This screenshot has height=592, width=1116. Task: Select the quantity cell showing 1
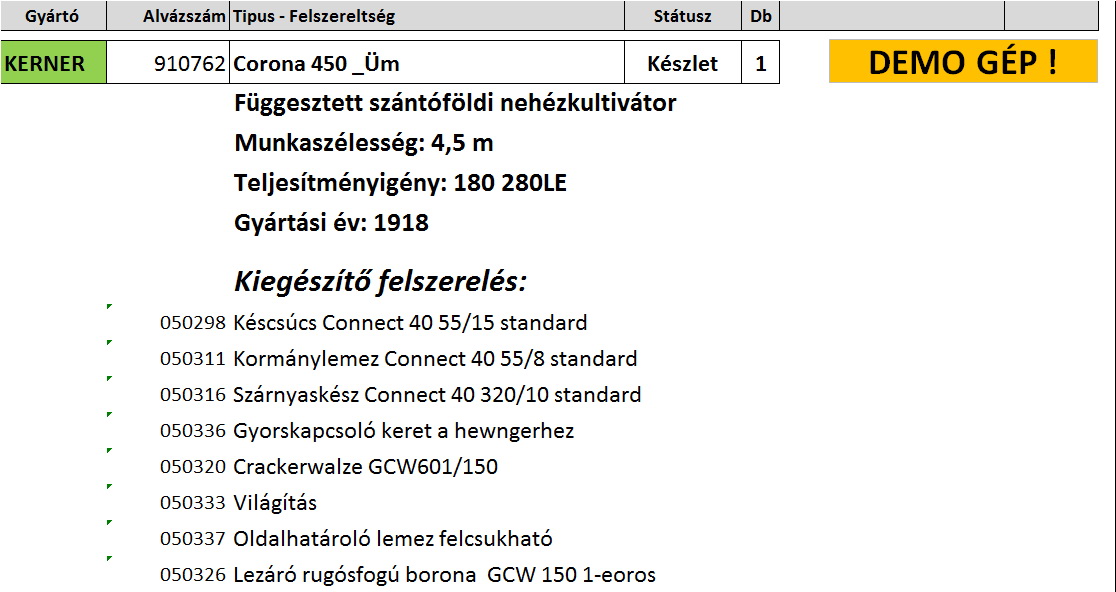tap(761, 63)
